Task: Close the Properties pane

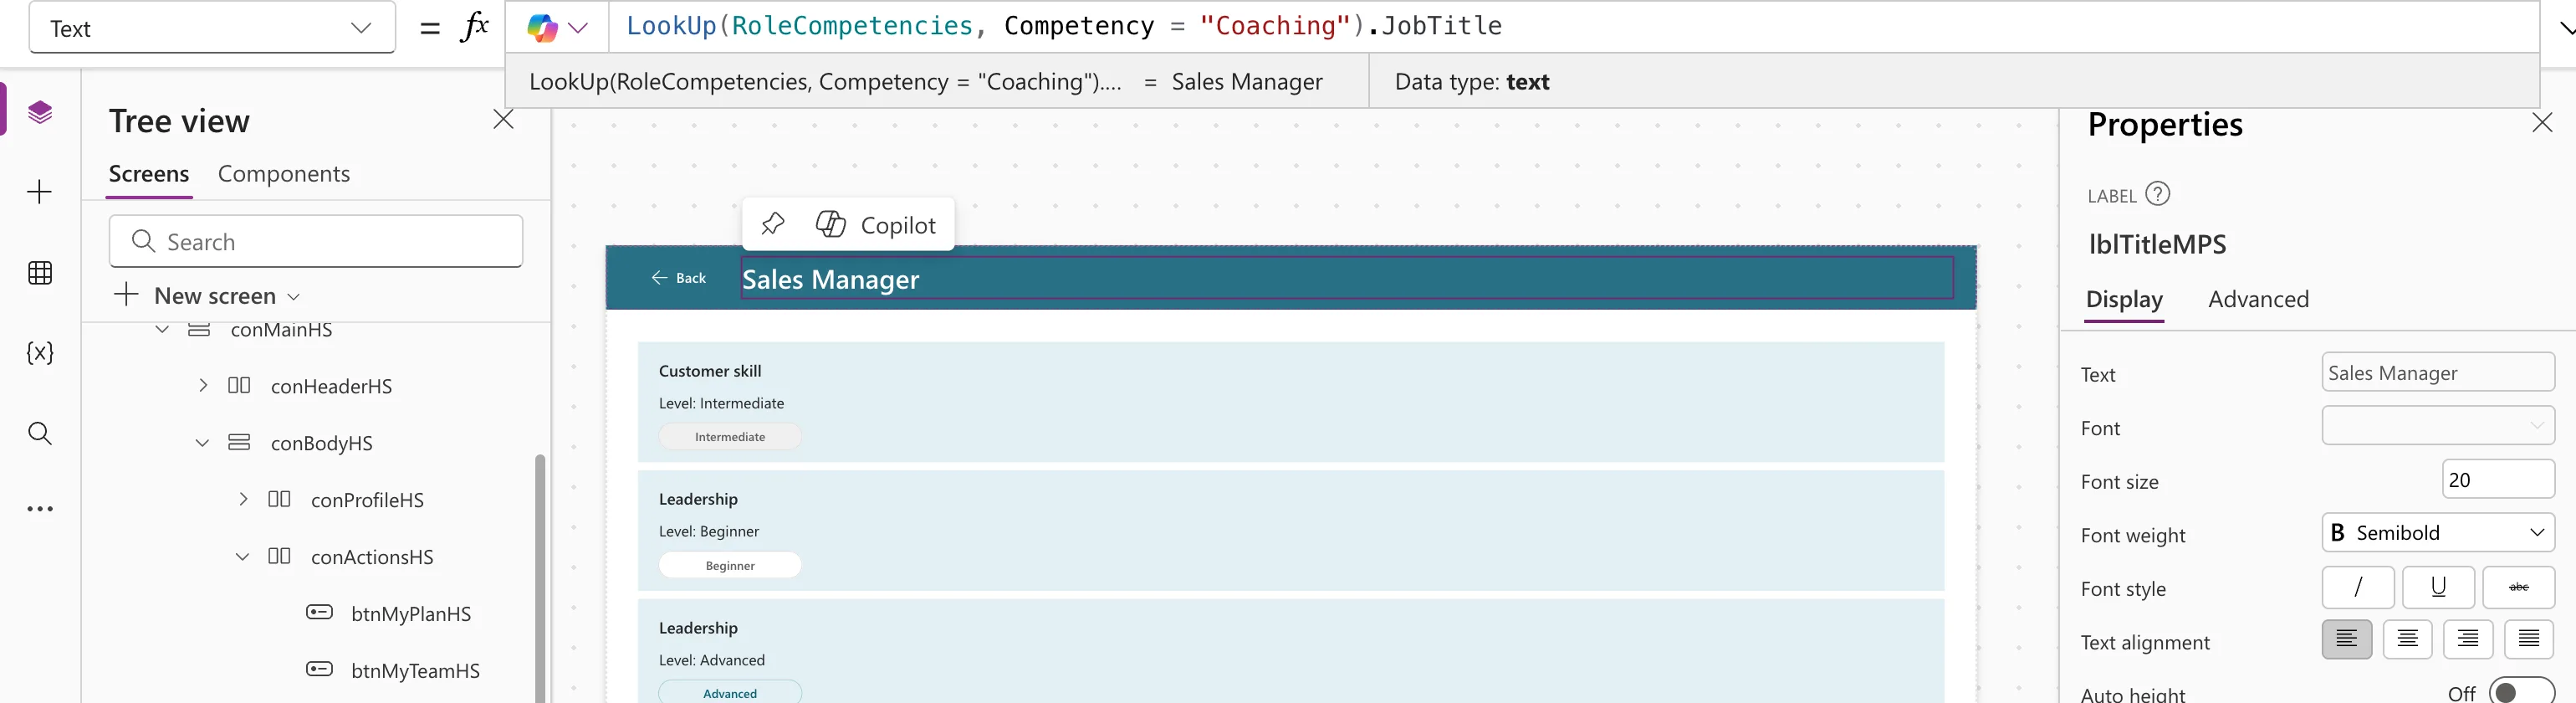Action: click(2542, 123)
